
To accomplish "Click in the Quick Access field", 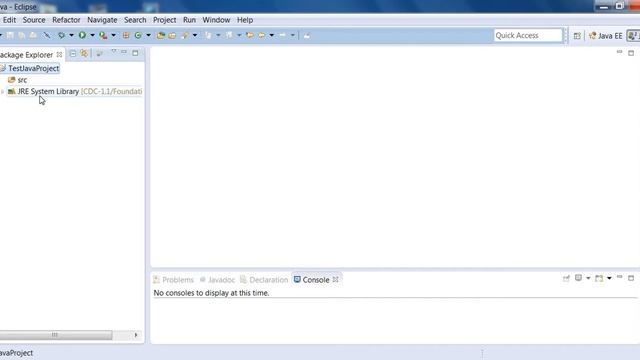I will coord(528,36).
